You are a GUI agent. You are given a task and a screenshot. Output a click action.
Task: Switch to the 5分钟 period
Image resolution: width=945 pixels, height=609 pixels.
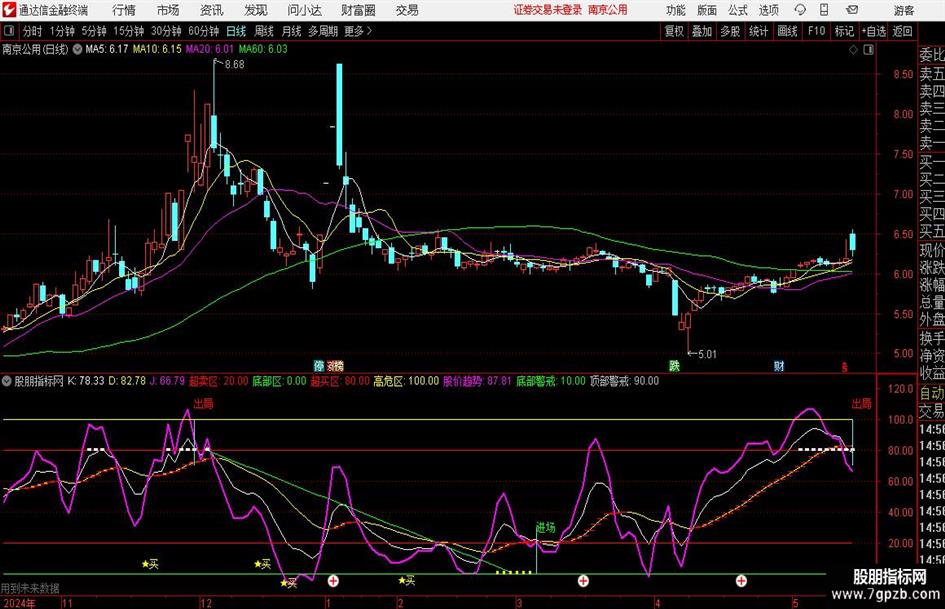93,31
